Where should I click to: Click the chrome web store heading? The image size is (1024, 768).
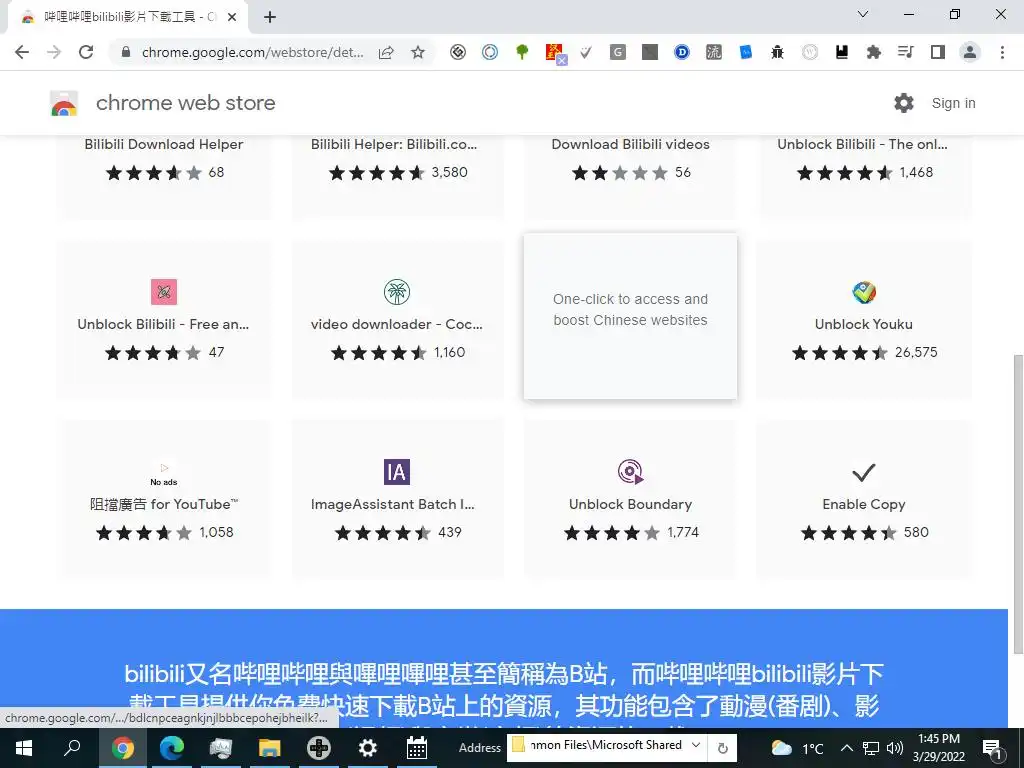click(185, 103)
